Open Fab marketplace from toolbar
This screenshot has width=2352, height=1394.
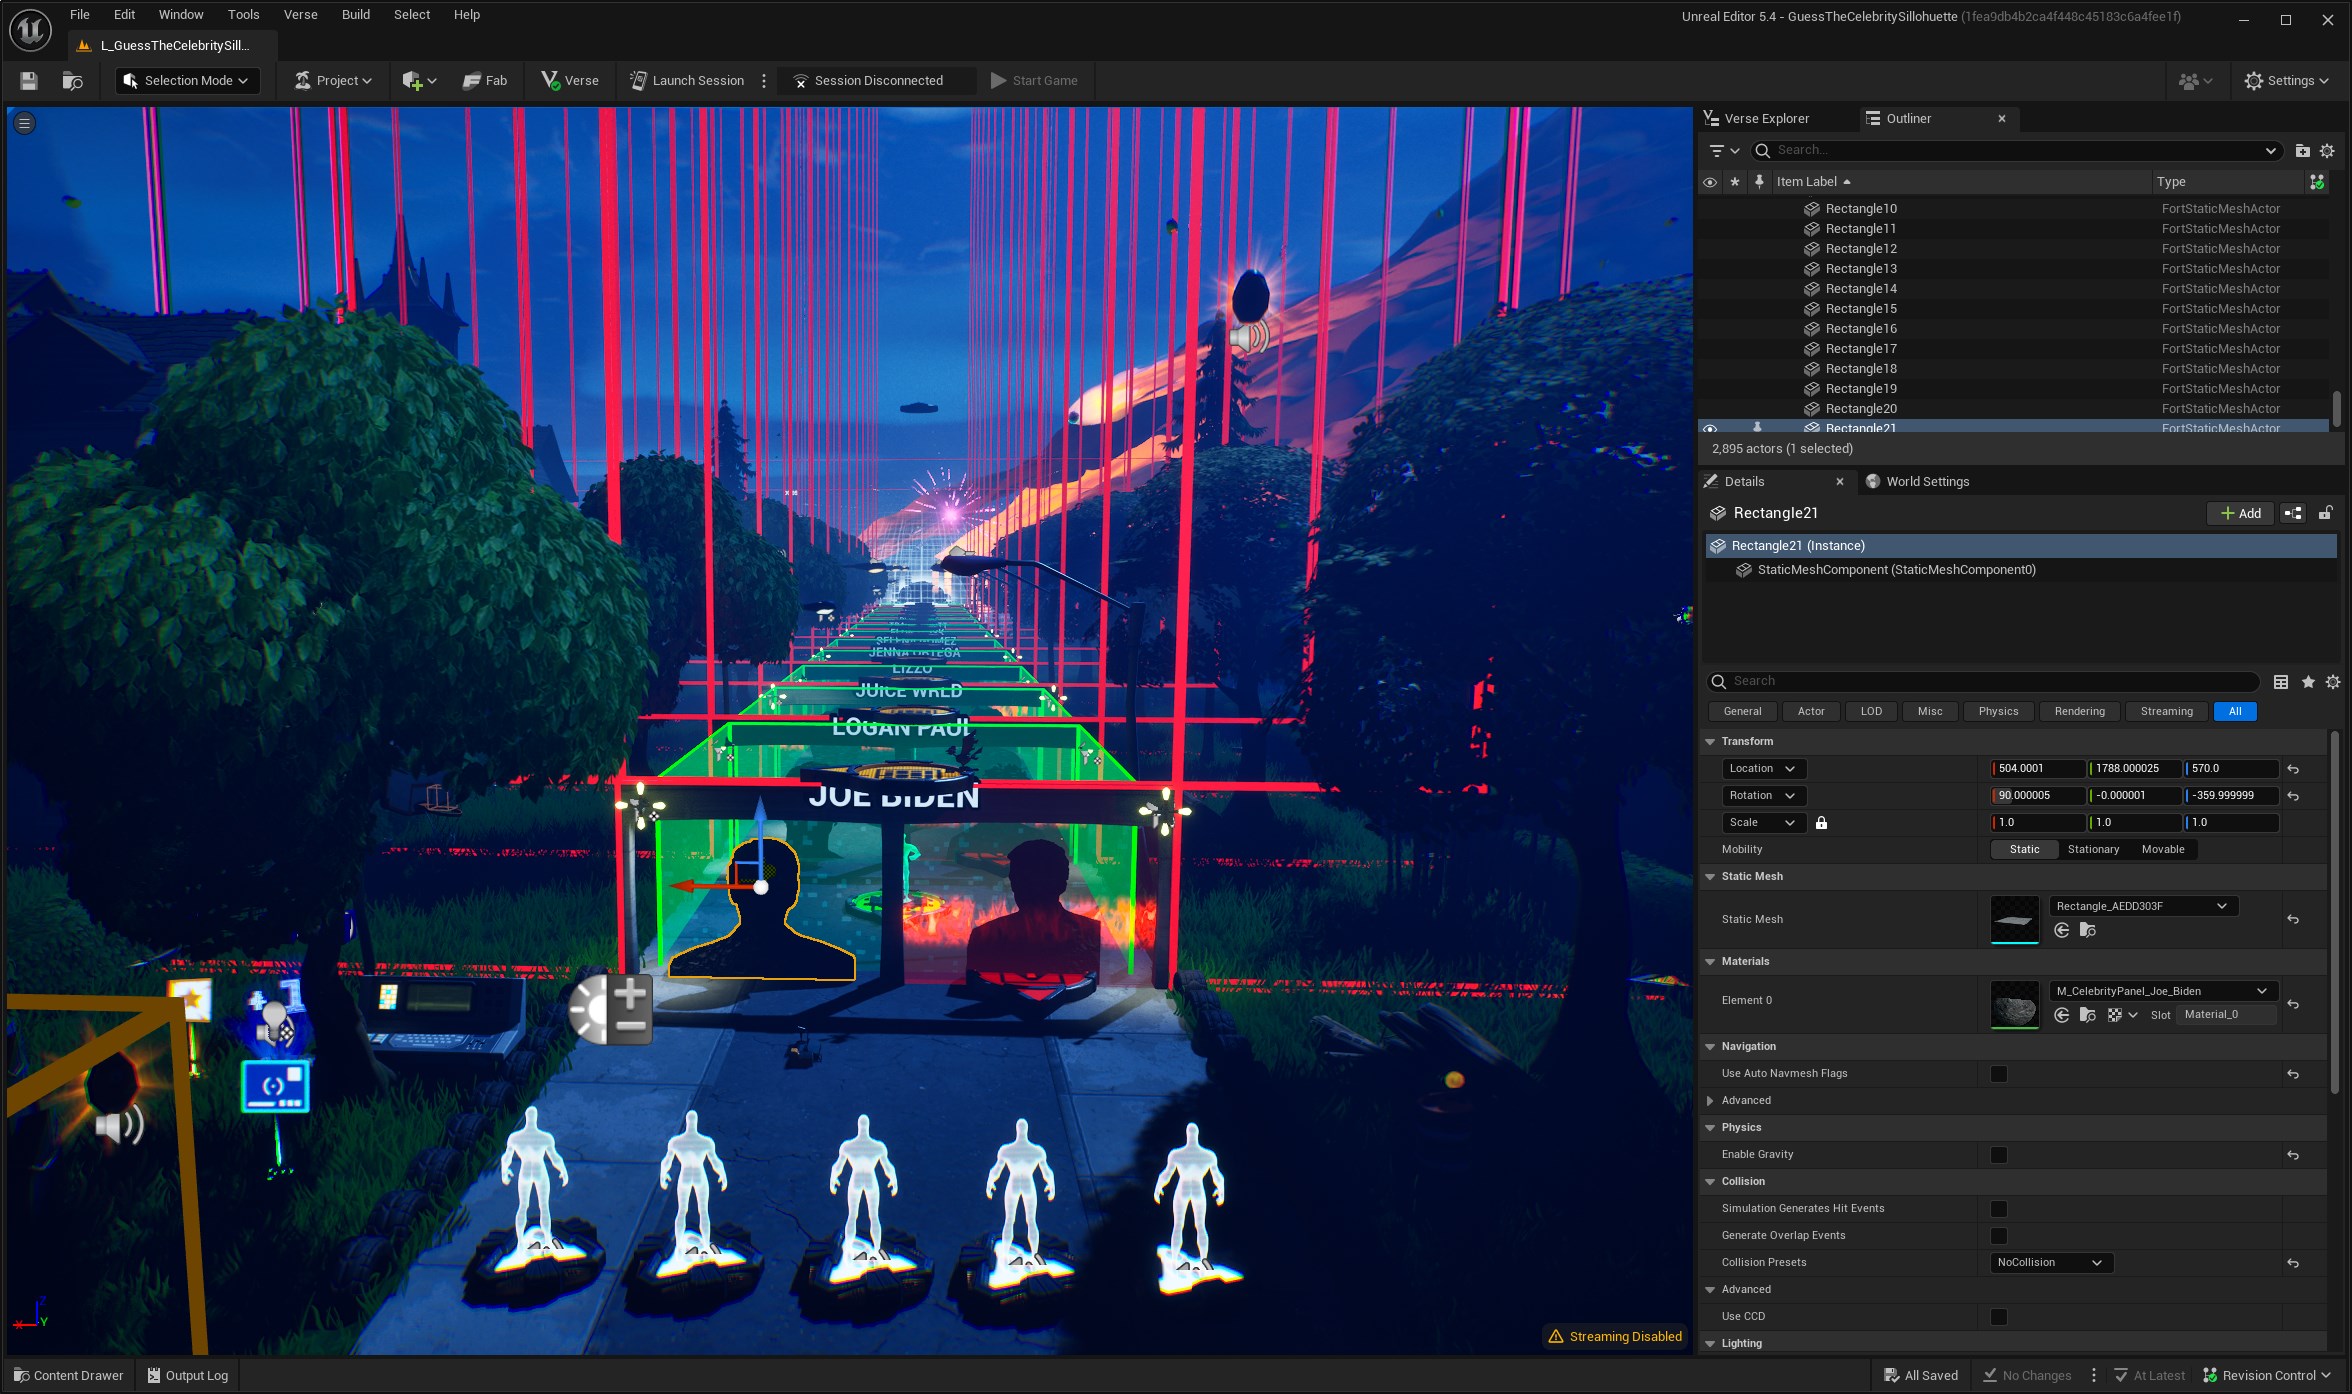[x=485, y=81]
